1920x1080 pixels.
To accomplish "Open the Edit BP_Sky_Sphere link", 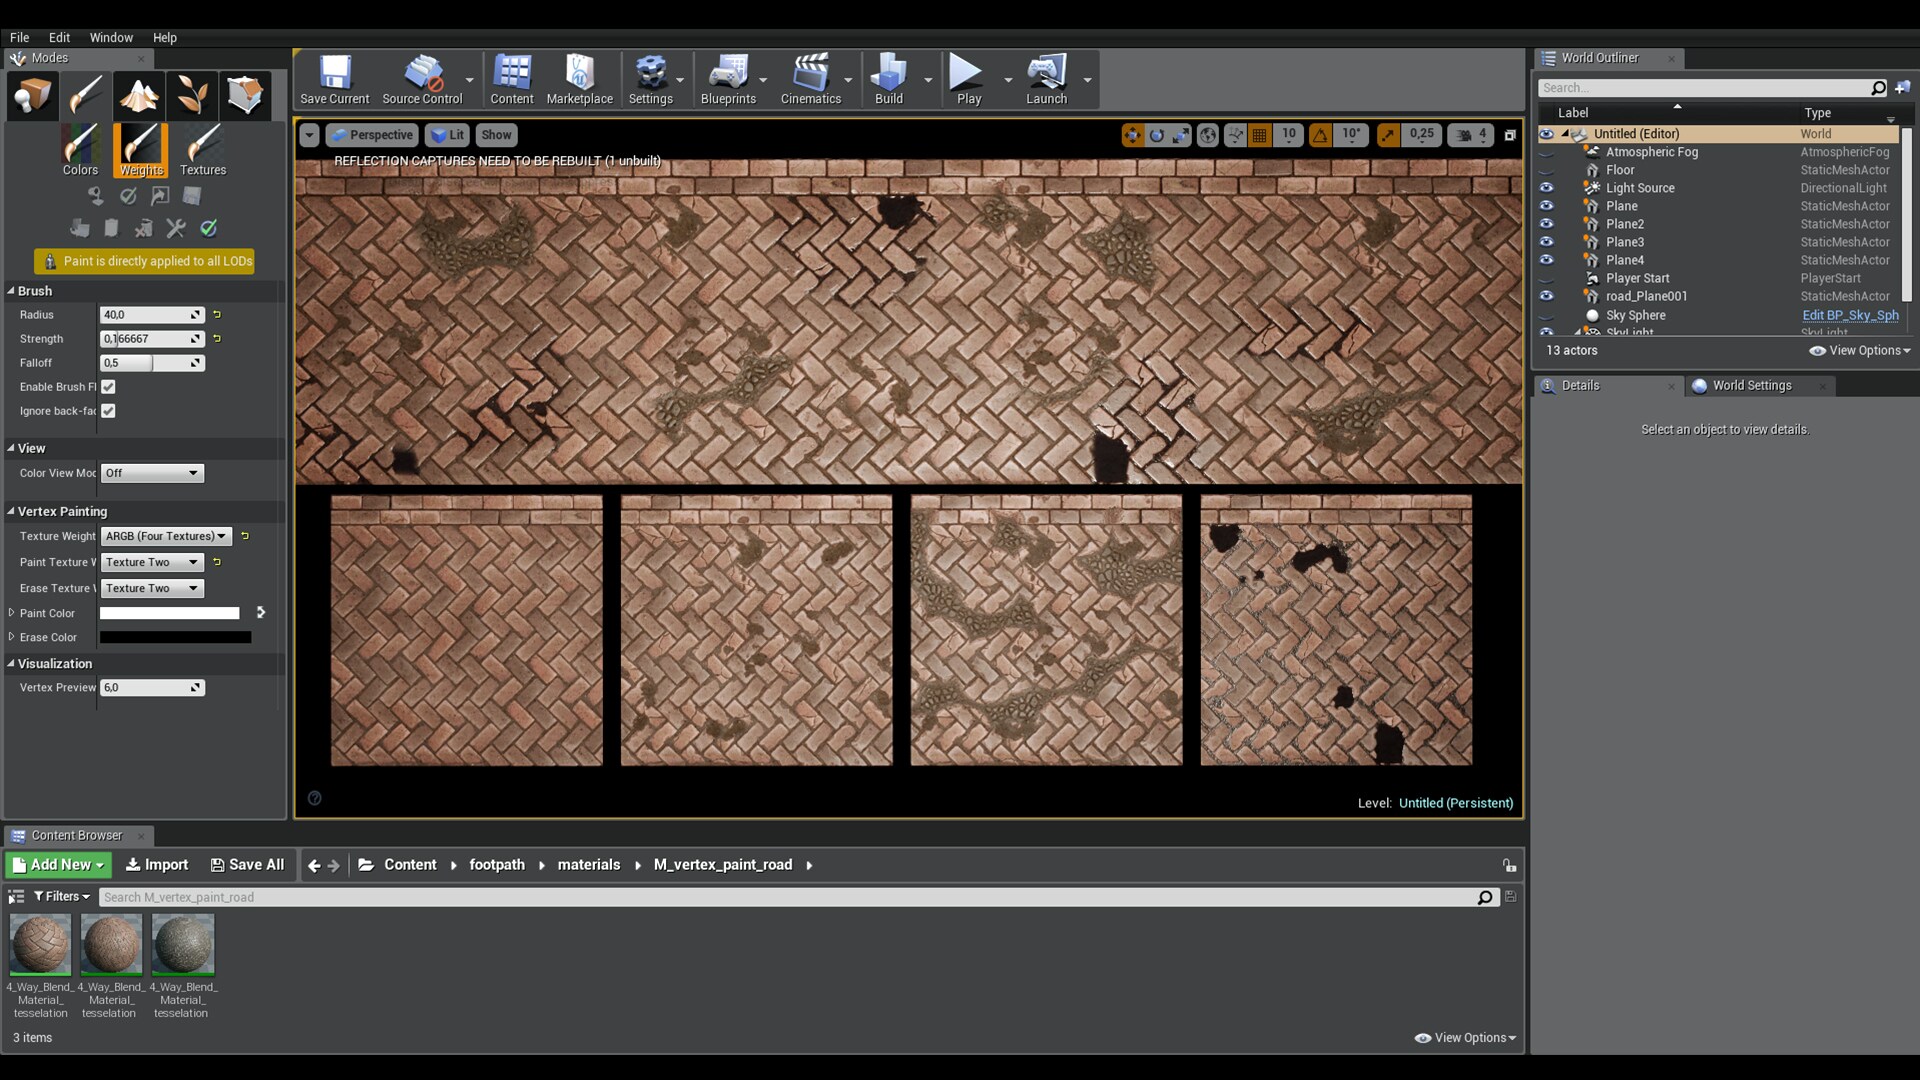I will (1849, 315).
